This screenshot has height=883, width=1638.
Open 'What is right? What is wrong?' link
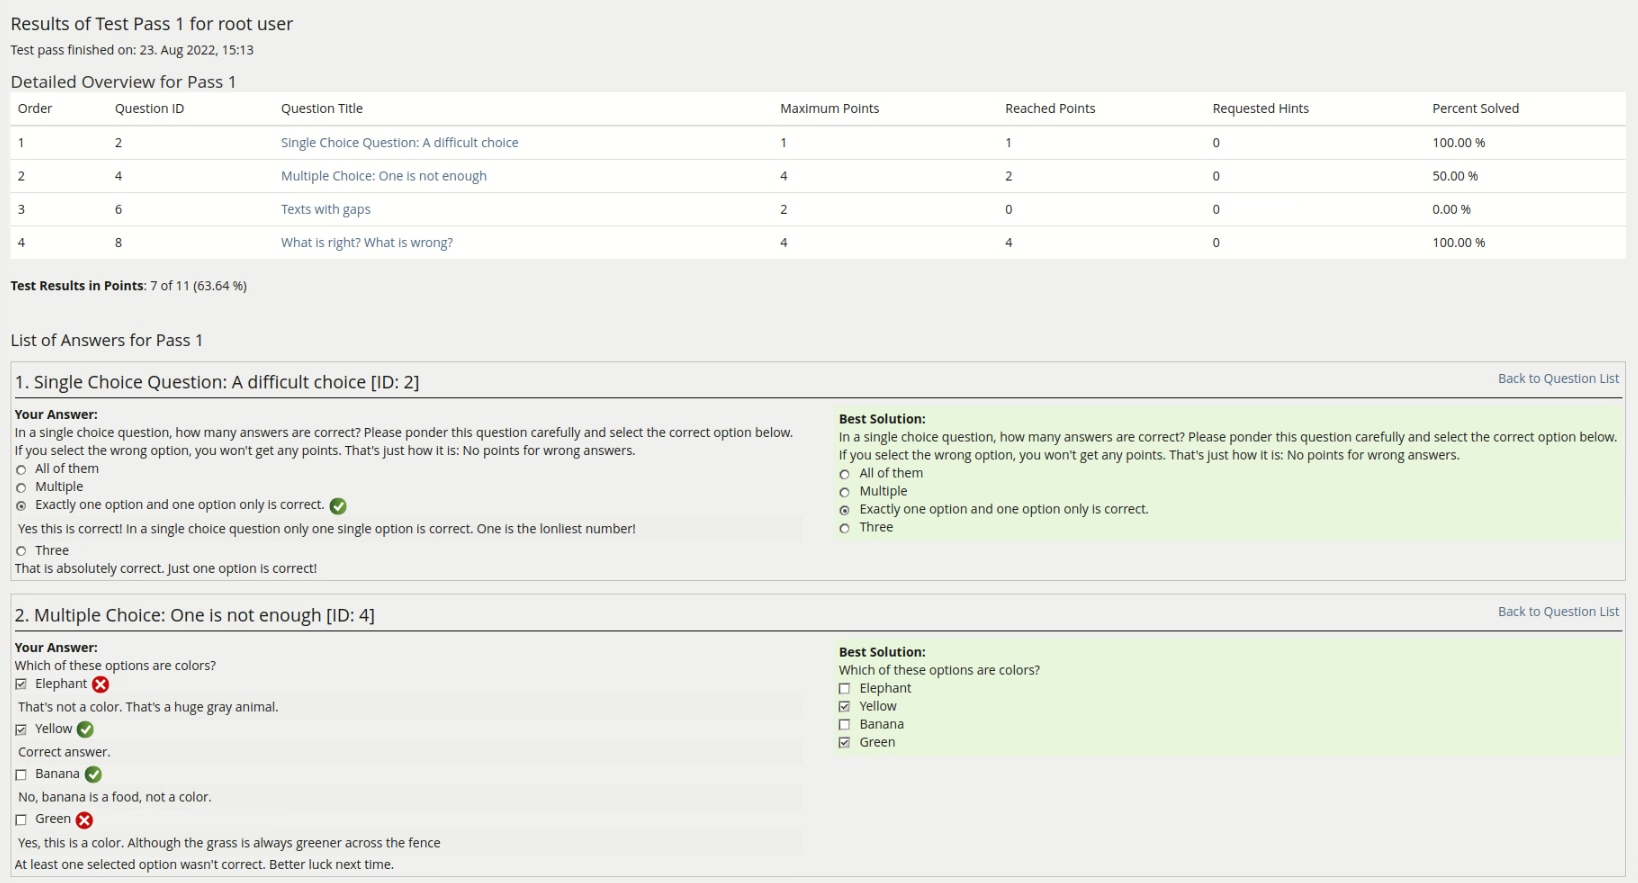pos(366,243)
